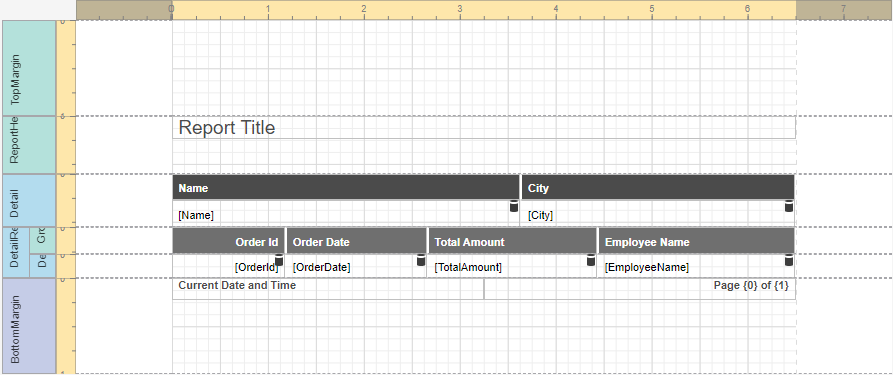This screenshot has height=375, width=893.
Task: Select the Order Date header cell
Action: click(356, 242)
